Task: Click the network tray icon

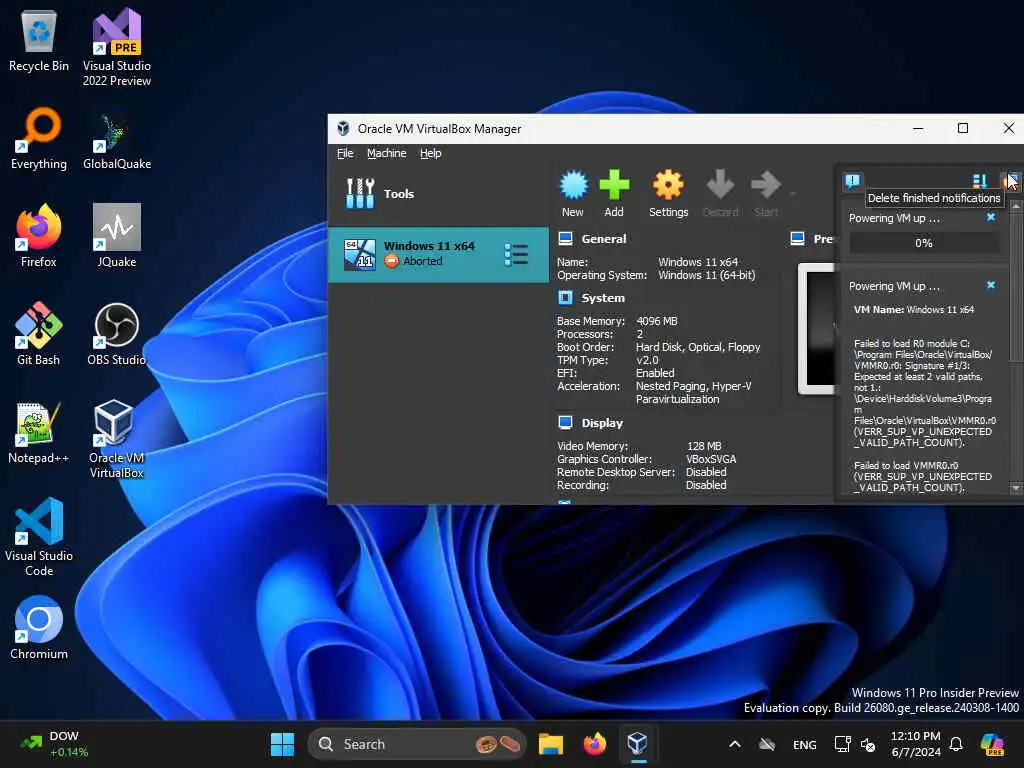Action: [x=842, y=744]
